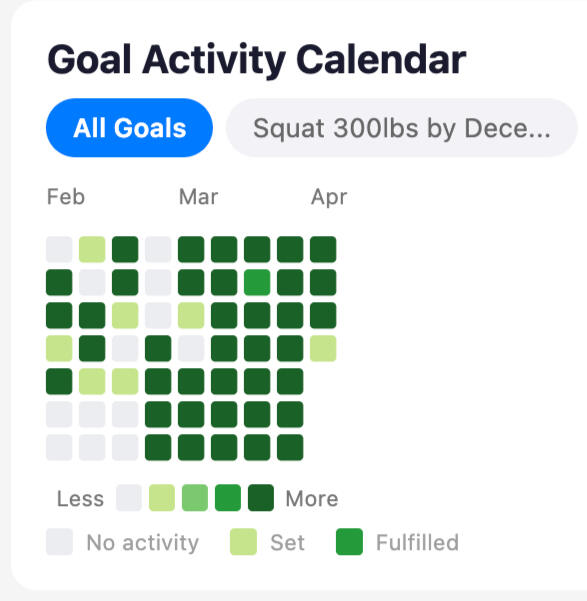
Task: Select the All Goals filter pill
Action: click(x=129, y=128)
